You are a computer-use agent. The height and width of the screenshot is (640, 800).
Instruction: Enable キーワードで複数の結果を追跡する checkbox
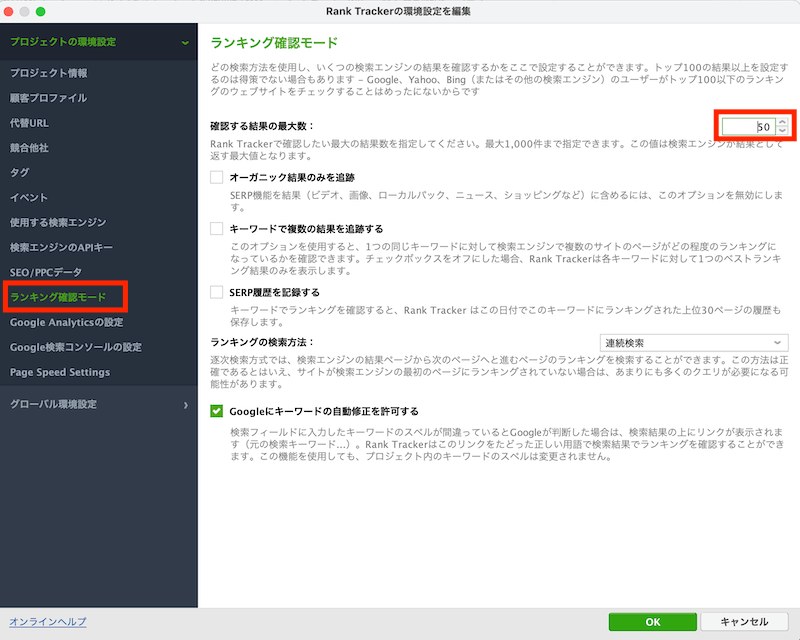click(x=217, y=228)
